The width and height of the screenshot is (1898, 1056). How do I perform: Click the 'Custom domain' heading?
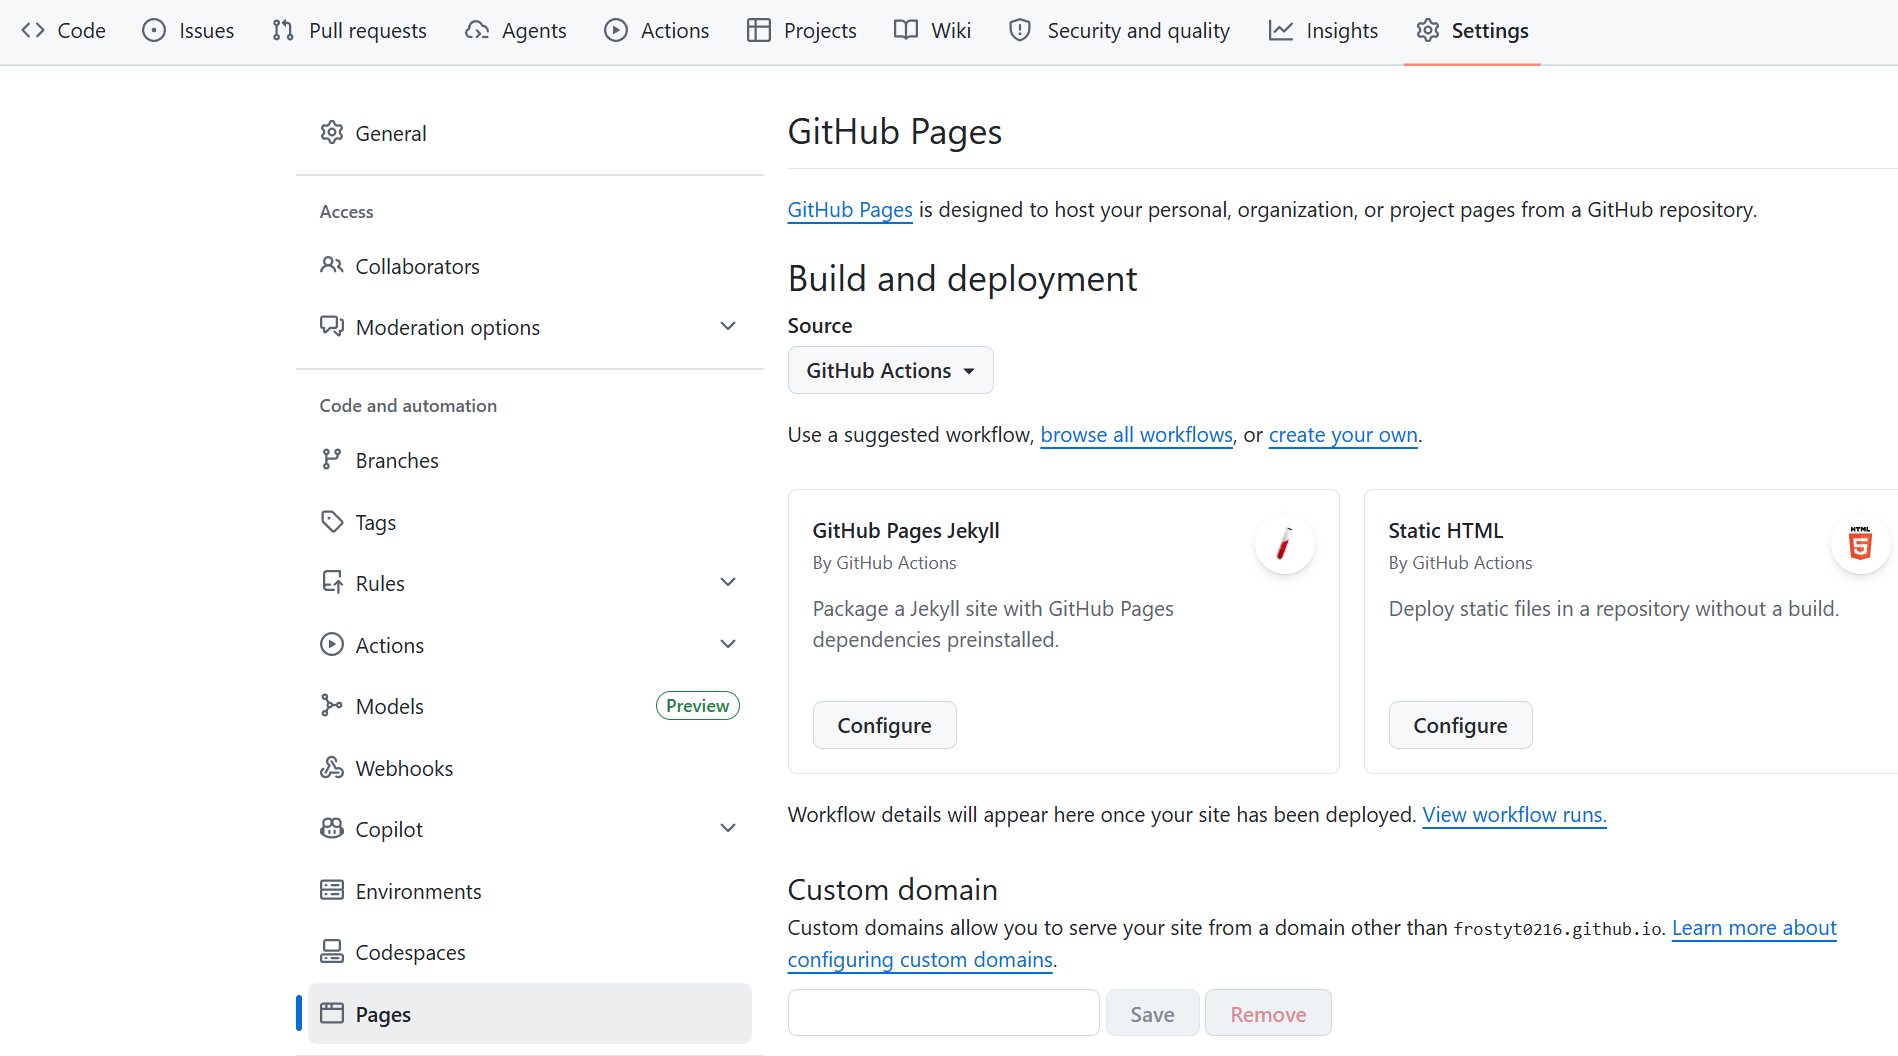tap(892, 889)
